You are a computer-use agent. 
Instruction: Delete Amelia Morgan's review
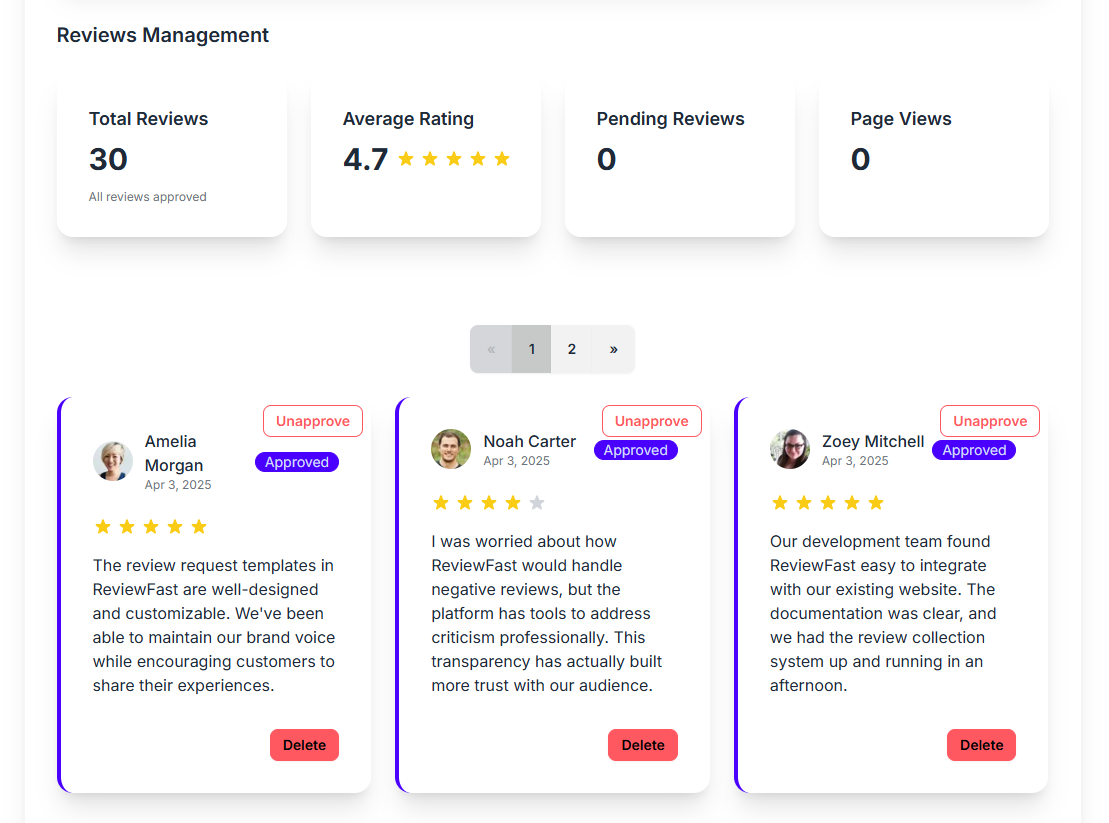(304, 745)
